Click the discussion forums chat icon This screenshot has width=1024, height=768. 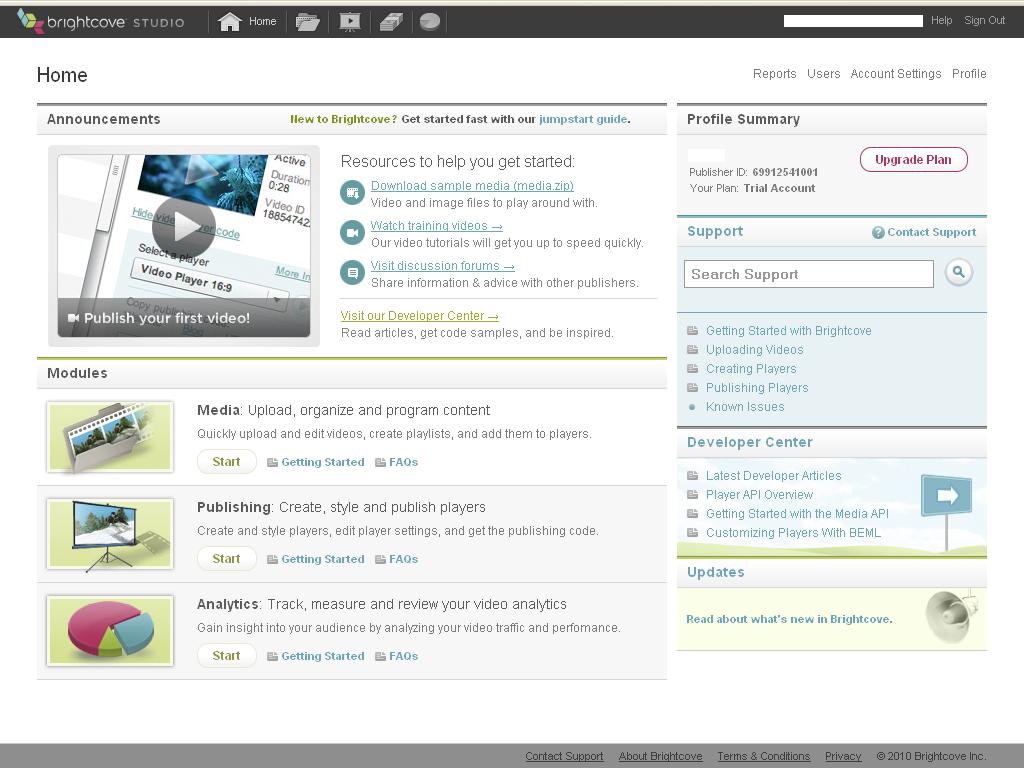pyautogui.click(x=353, y=272)
